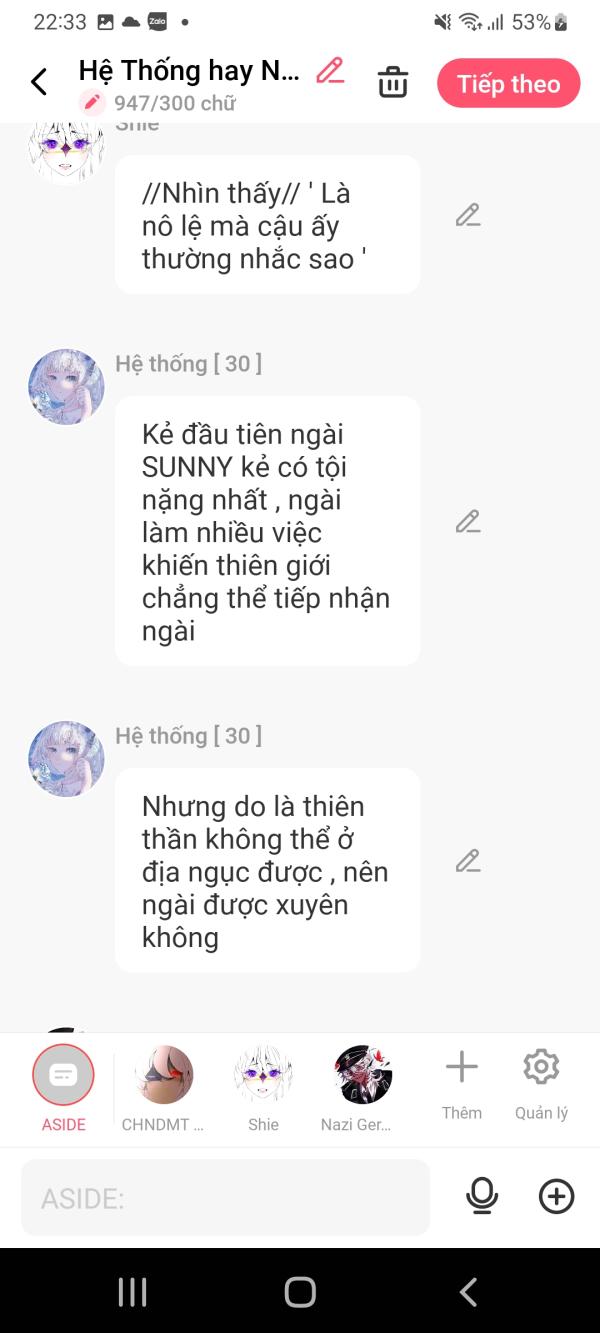
Task: Tap the Tiếp theo button
Action: pyautogui.click(x=509, y=83)
